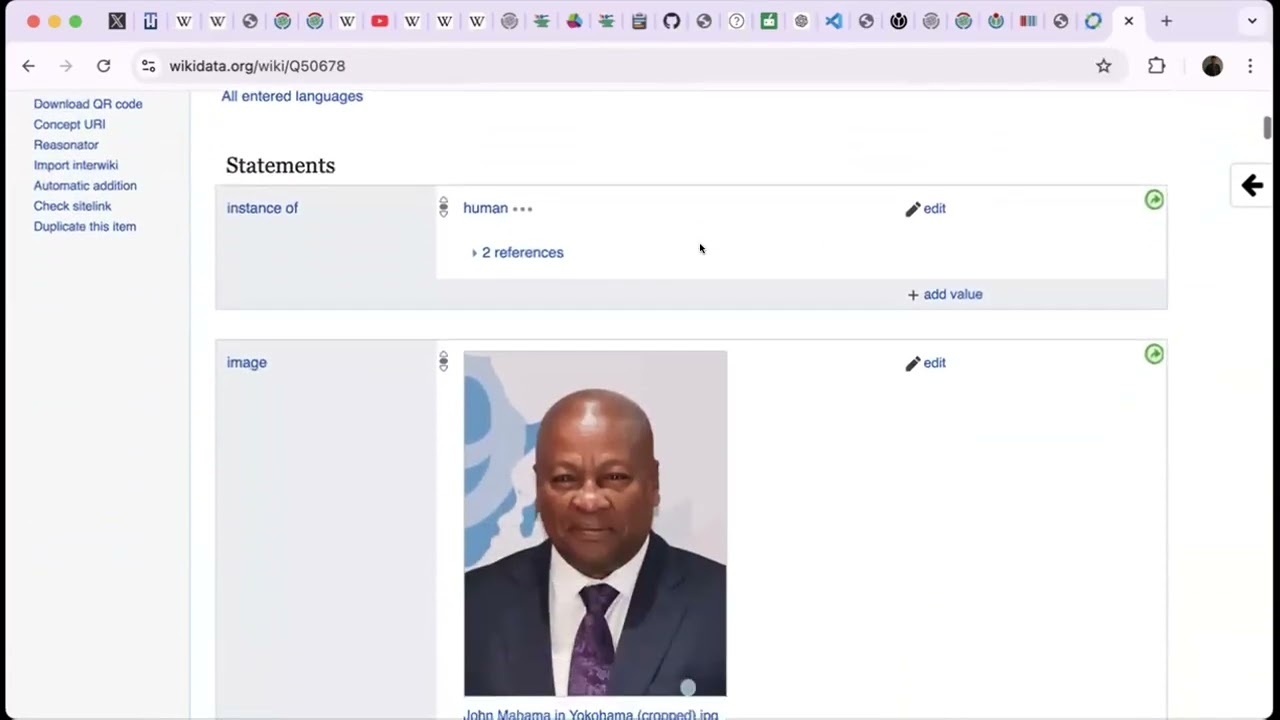Click Import interwiki in sidebar
The height and width of the screenshot is (720, 1280).
coord(76,165)
